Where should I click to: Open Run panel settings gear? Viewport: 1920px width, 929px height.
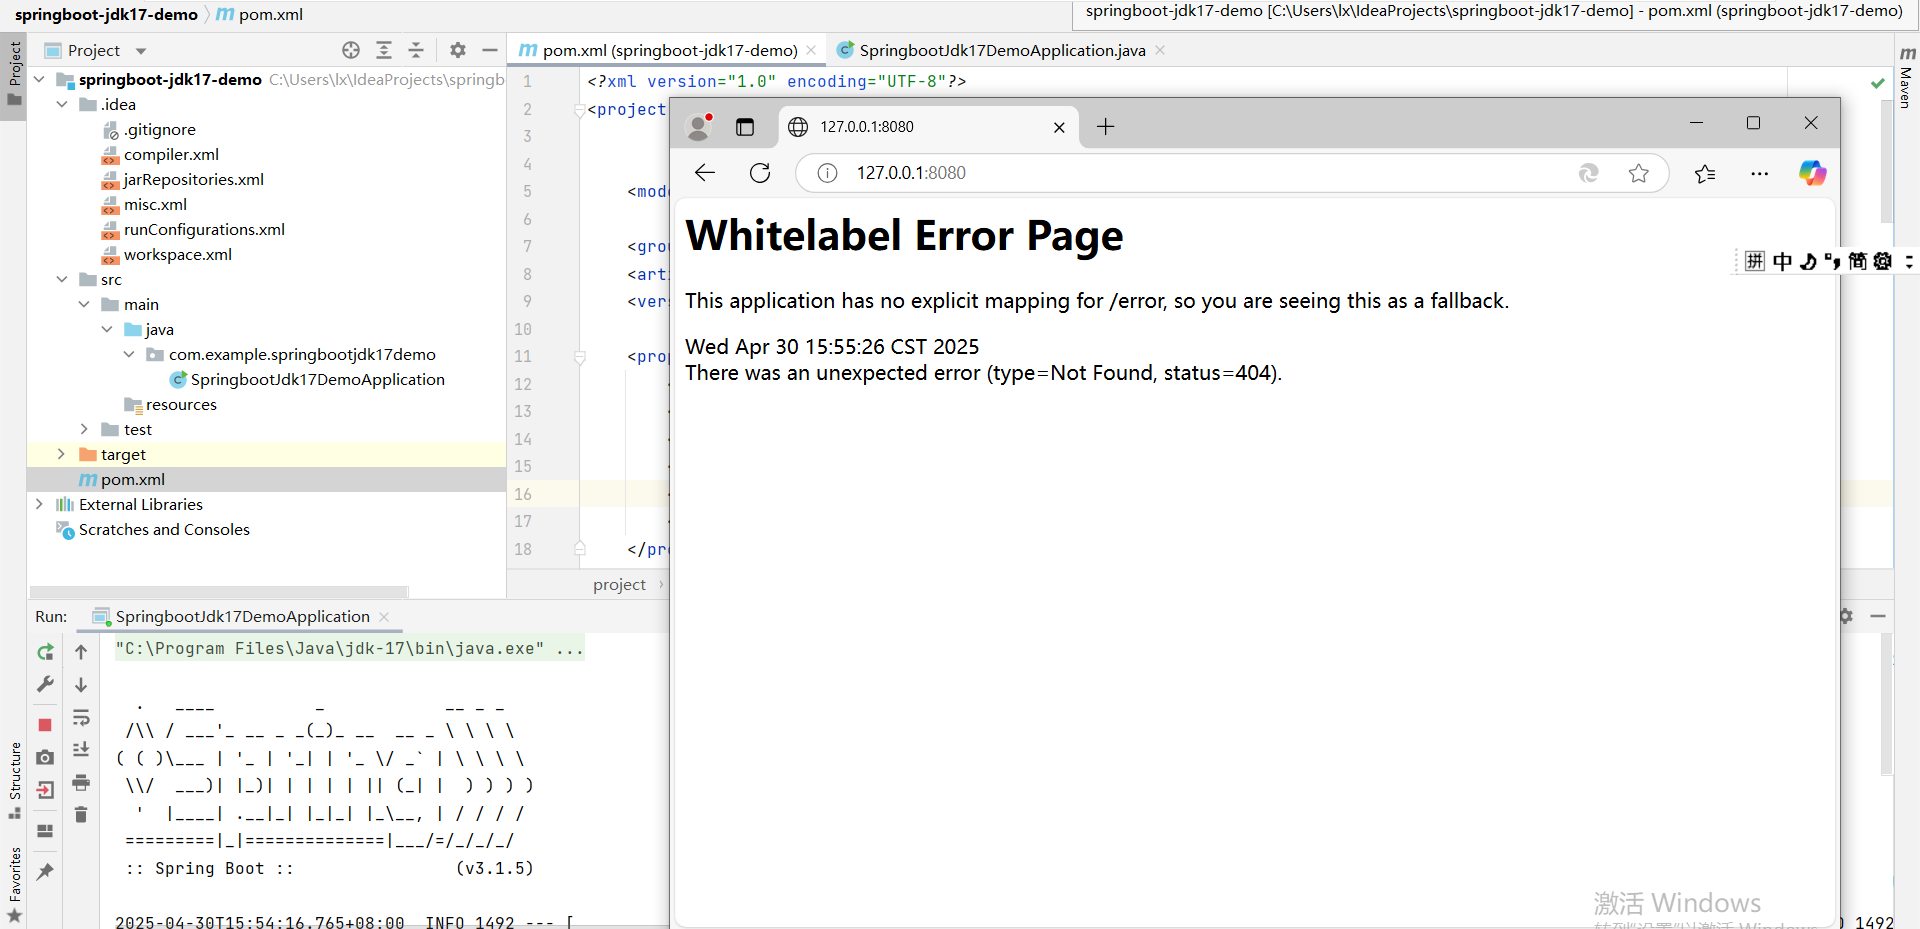pos(1846,616)
